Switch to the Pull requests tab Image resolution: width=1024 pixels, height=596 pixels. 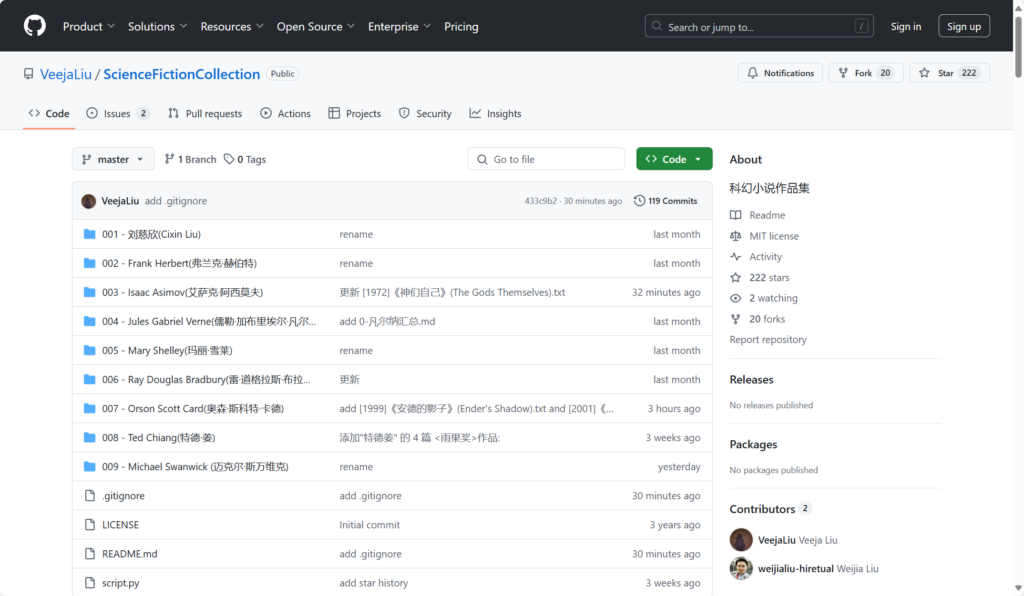[205, 113]
